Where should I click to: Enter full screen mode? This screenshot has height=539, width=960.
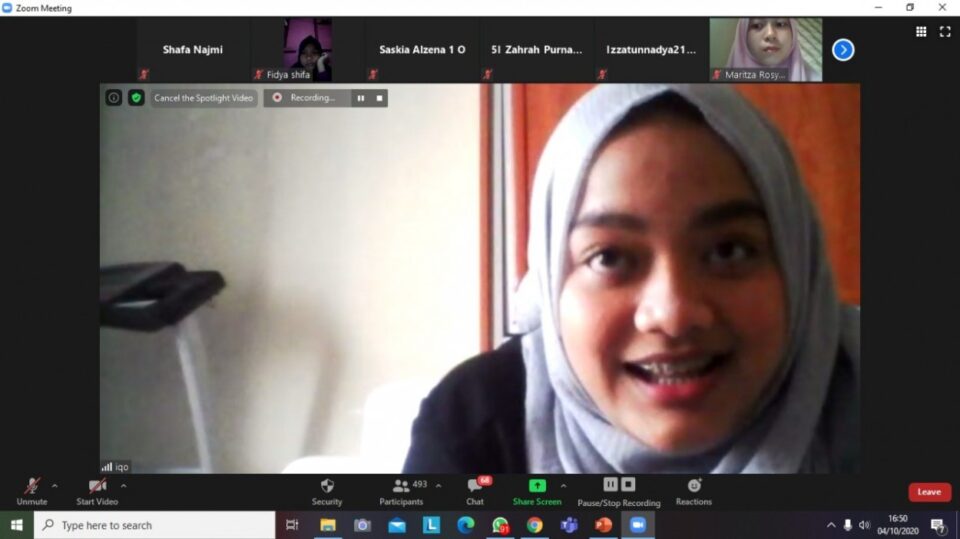945,31
